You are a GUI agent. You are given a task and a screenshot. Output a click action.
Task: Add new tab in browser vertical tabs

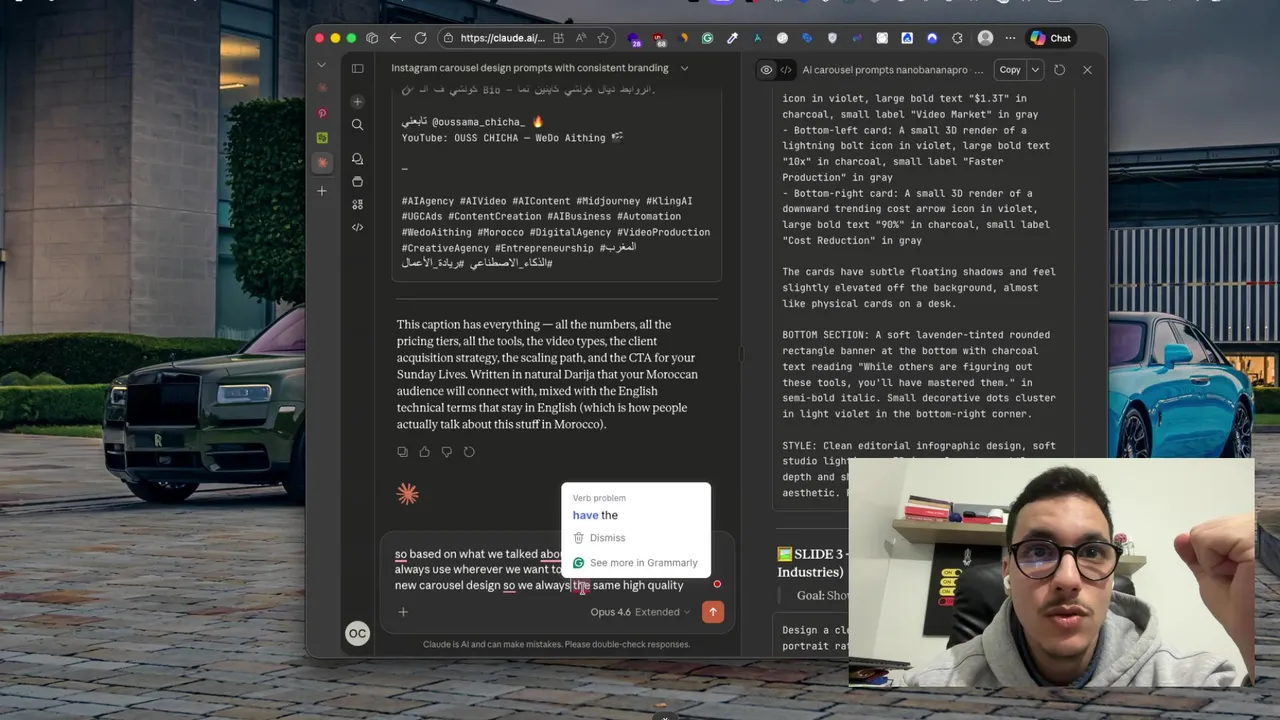pos(322,190)
